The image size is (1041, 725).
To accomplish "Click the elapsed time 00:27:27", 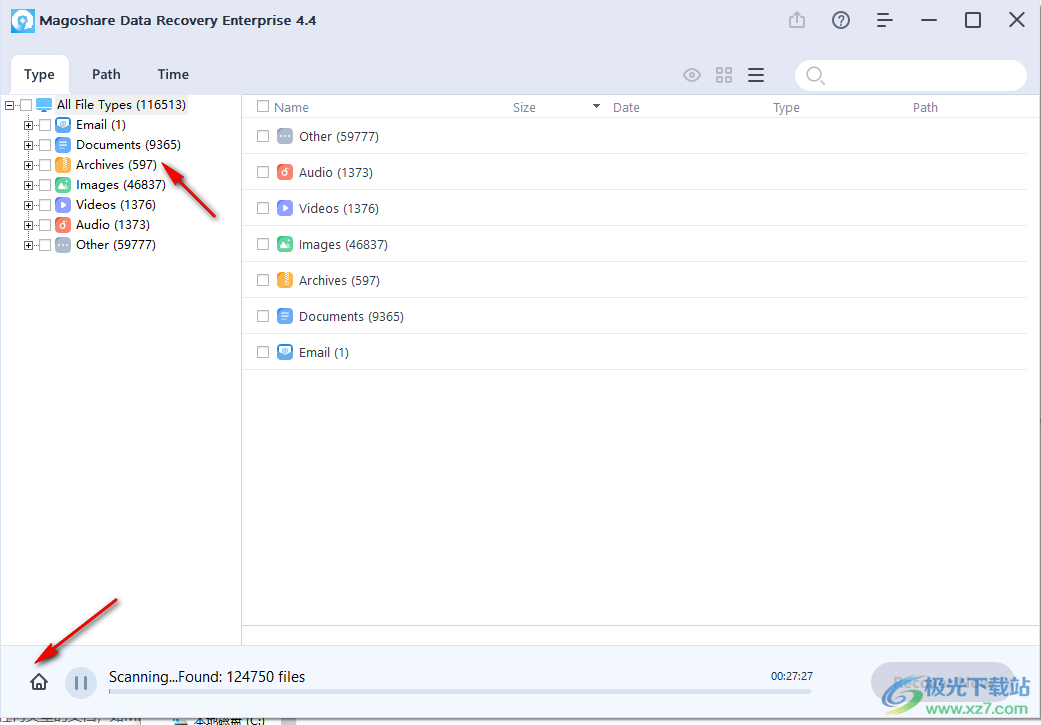I will pyautogui.click(x=791, y=676).
